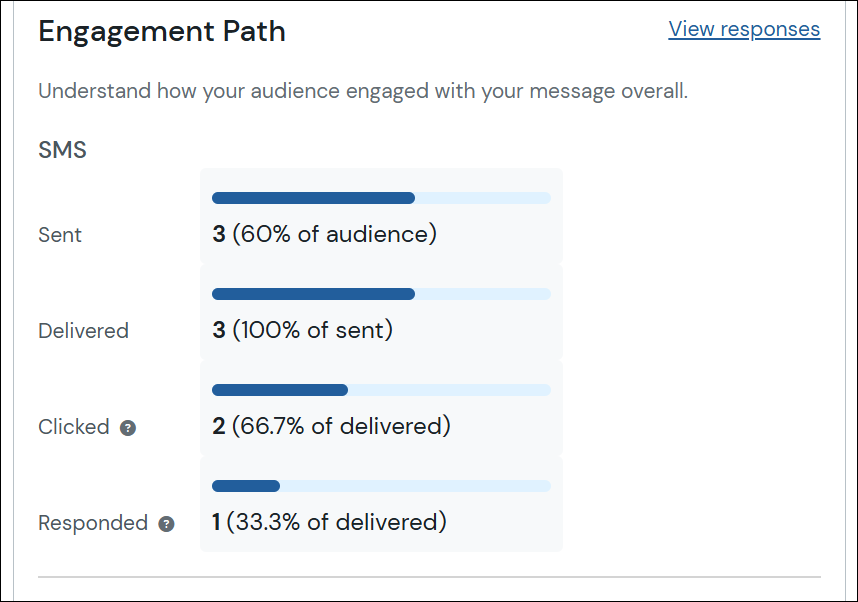
Task: Select the Clicked progress bar
Action: click(x=380, y=390)
